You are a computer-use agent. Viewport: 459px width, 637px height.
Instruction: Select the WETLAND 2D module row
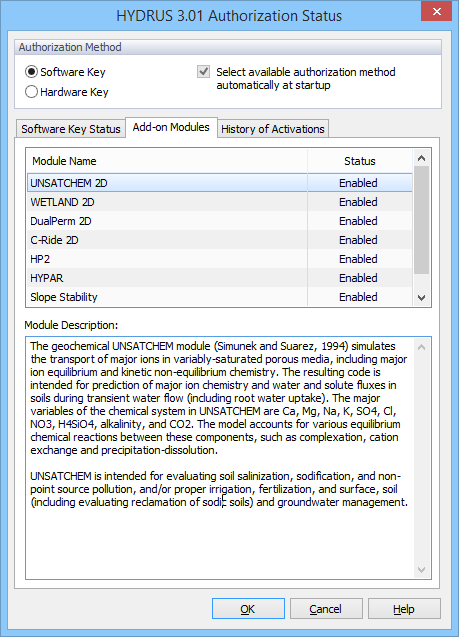(x=220, y=202)
